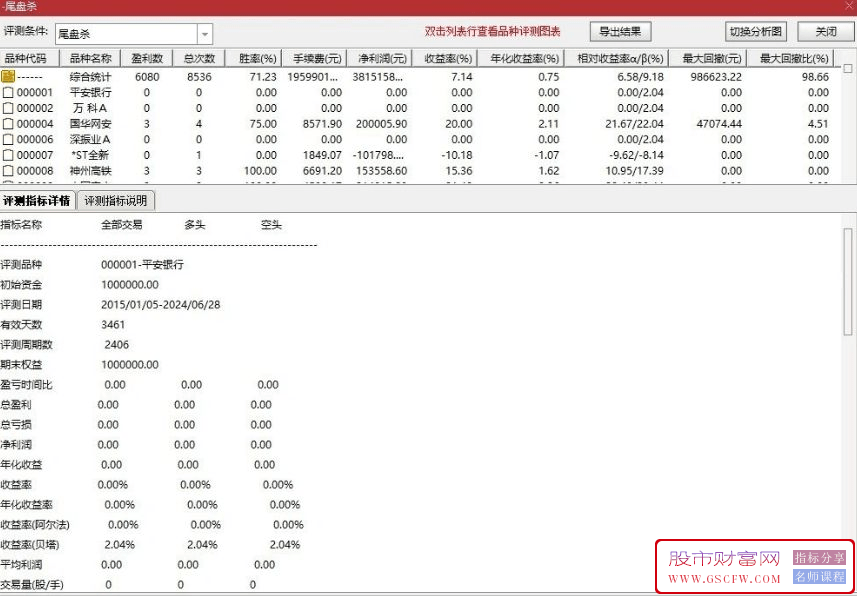
Task: Sort by the 净利润(元) column header
Action: 379,58
